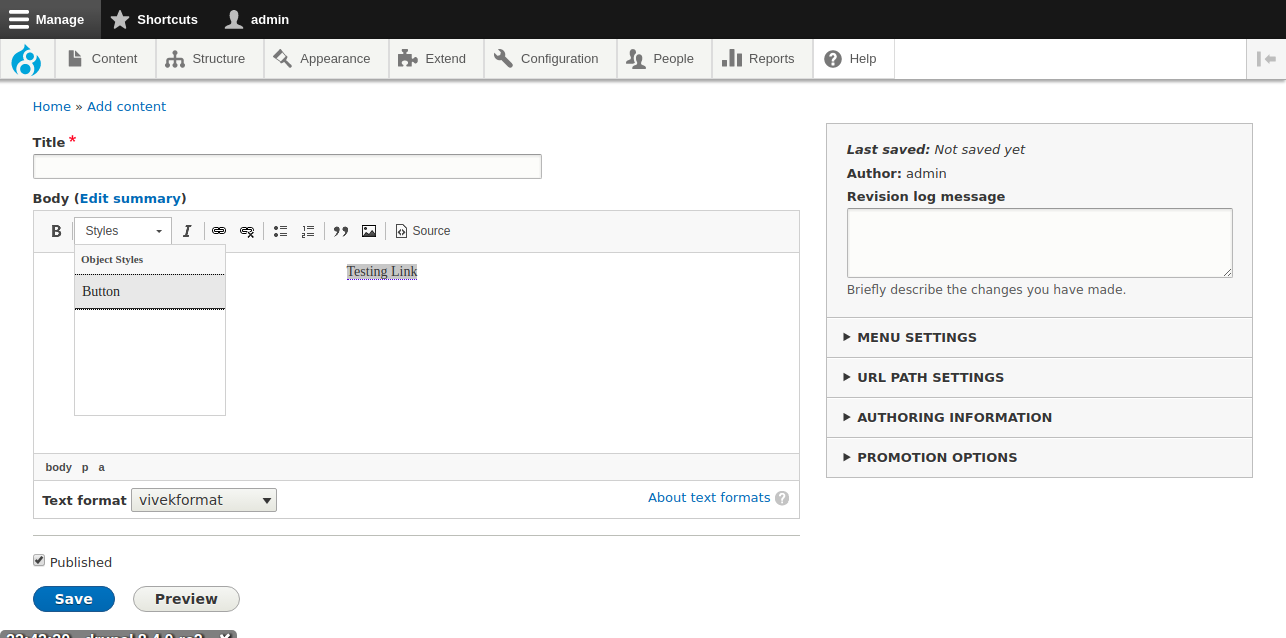Screen dimensions: 1286x638
Task: Expand URL Path Settings section
Action: pos(930,378)
